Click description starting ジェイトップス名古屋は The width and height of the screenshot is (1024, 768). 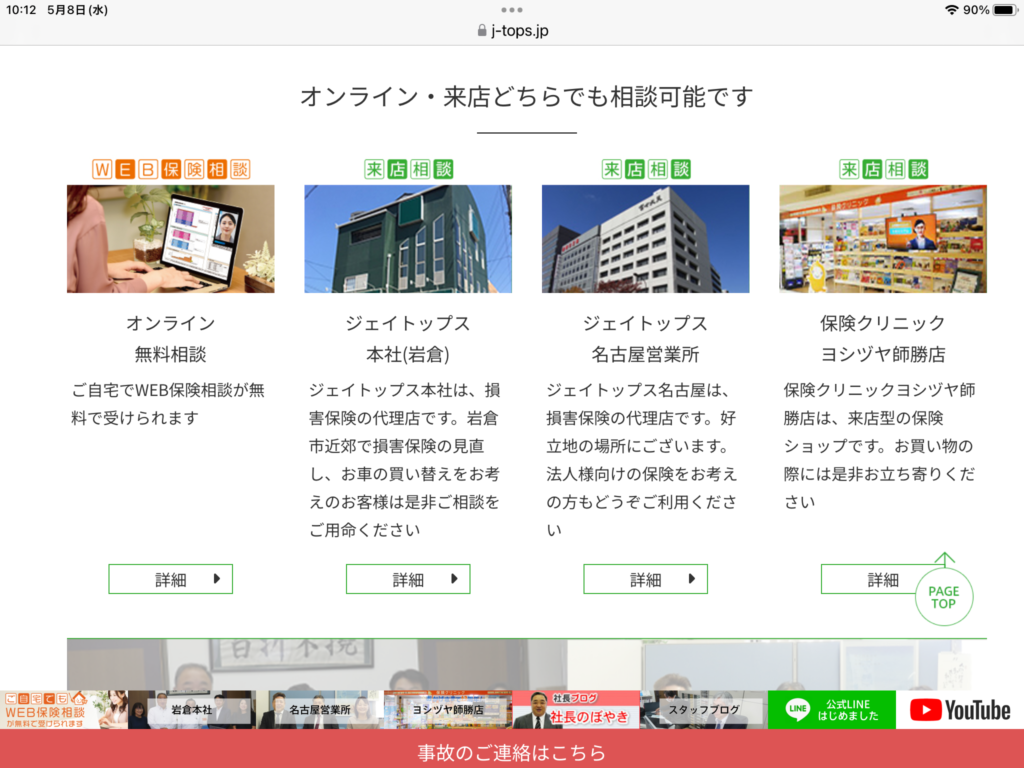[642, 460]
